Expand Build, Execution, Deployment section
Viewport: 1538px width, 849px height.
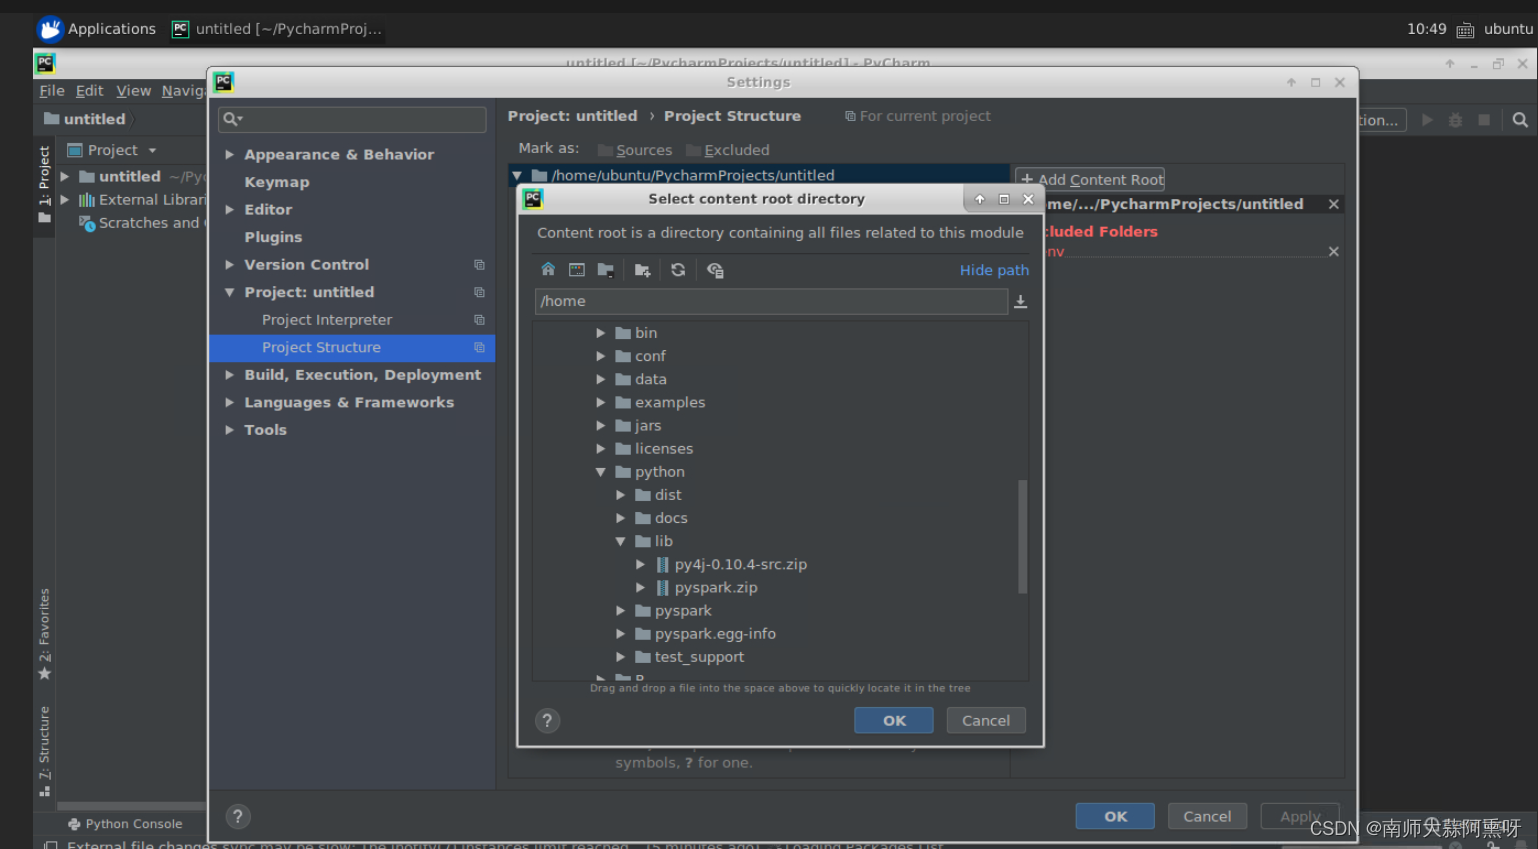click(x=230, y=375)
